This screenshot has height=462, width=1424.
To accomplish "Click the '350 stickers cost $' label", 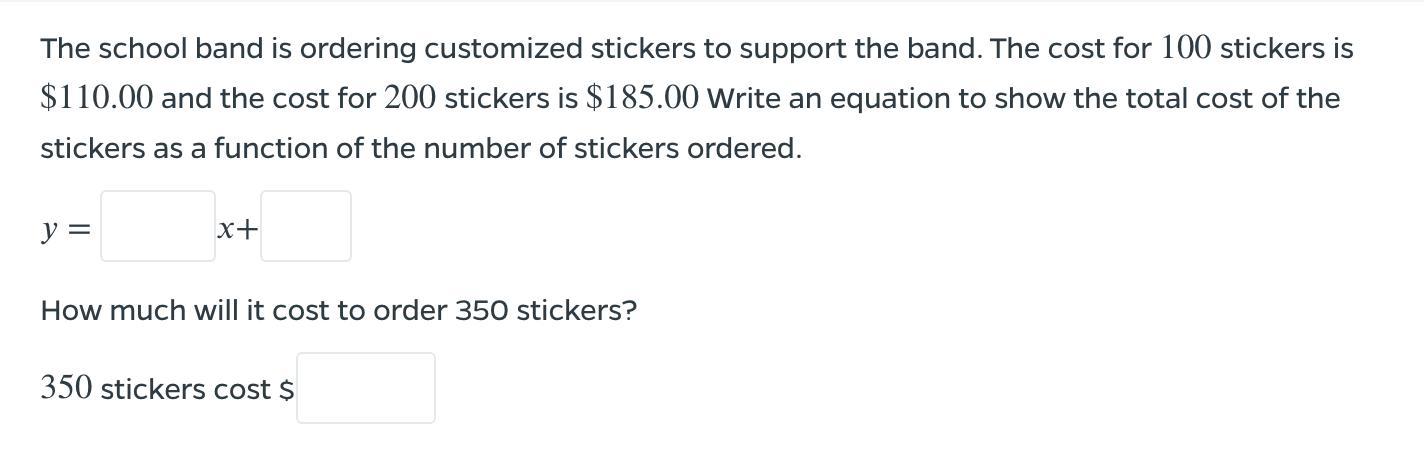I will pyautogui.click(x=168, y=388).
